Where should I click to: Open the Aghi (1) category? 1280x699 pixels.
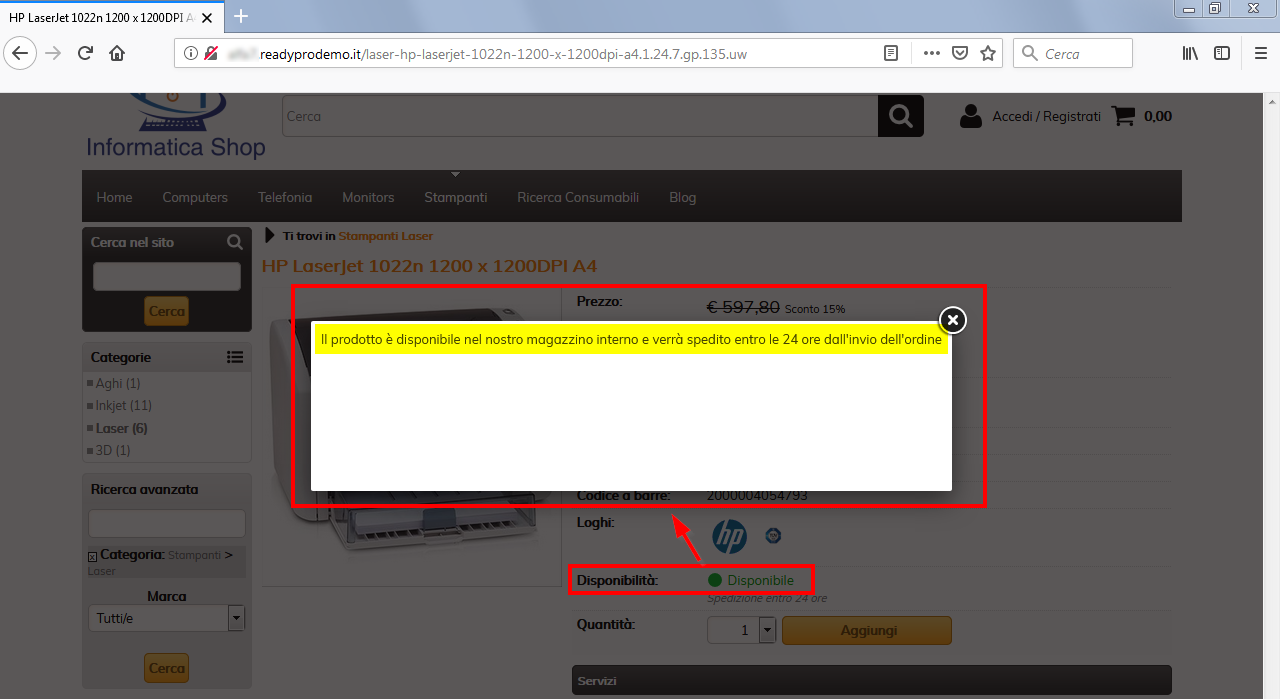click(x=118, y=383)
